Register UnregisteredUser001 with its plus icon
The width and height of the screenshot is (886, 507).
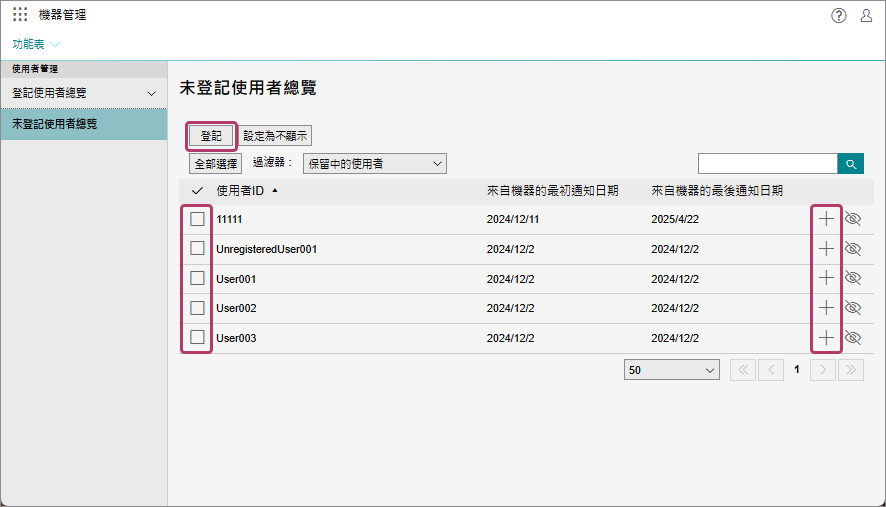coord(826,249)
